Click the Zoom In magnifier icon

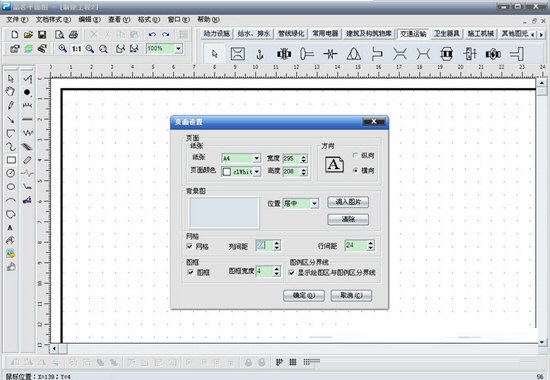(x=63, y=49)
